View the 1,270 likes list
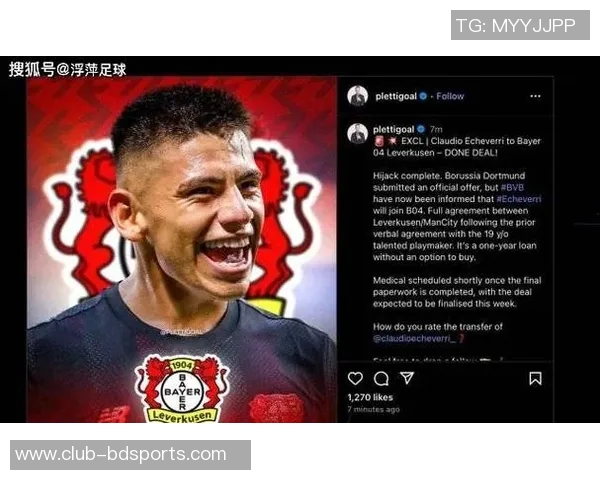Image resolution: width=600 pixels, height=480 pixels. click(x=370, y=397)
